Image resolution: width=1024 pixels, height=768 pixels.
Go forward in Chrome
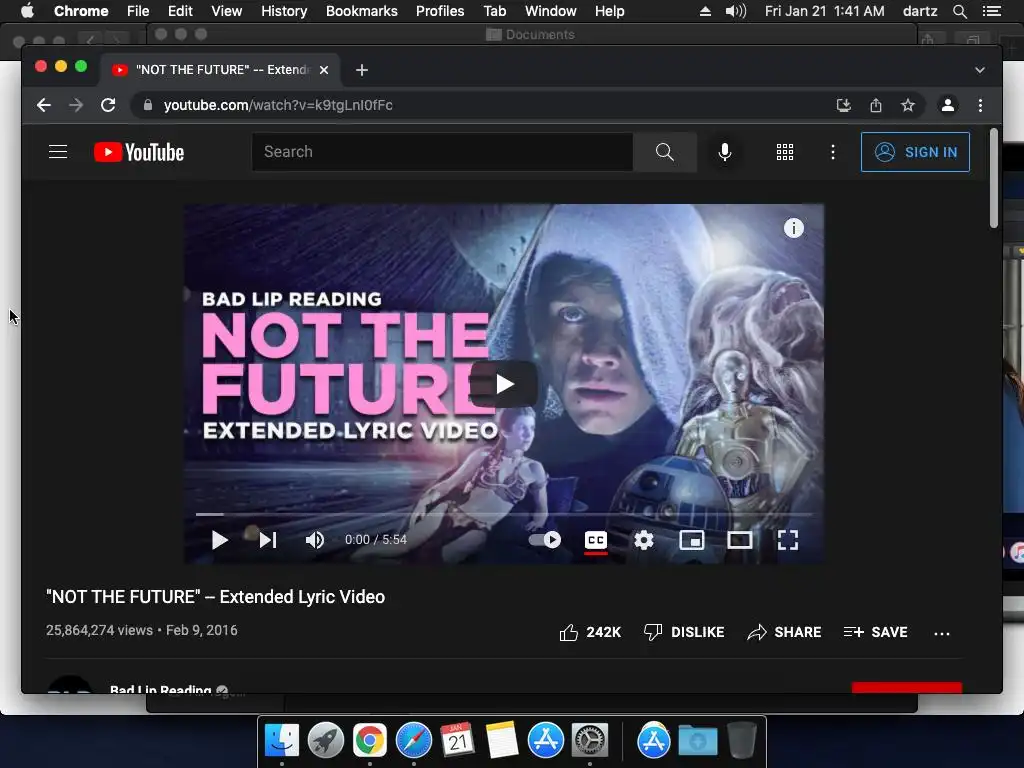click(x=76, y=105)
